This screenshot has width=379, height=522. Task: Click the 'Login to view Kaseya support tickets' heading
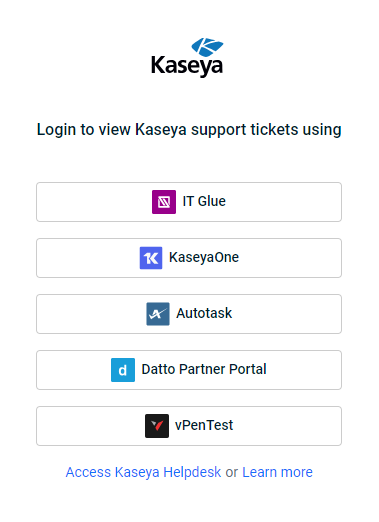[x=189, y=130]
